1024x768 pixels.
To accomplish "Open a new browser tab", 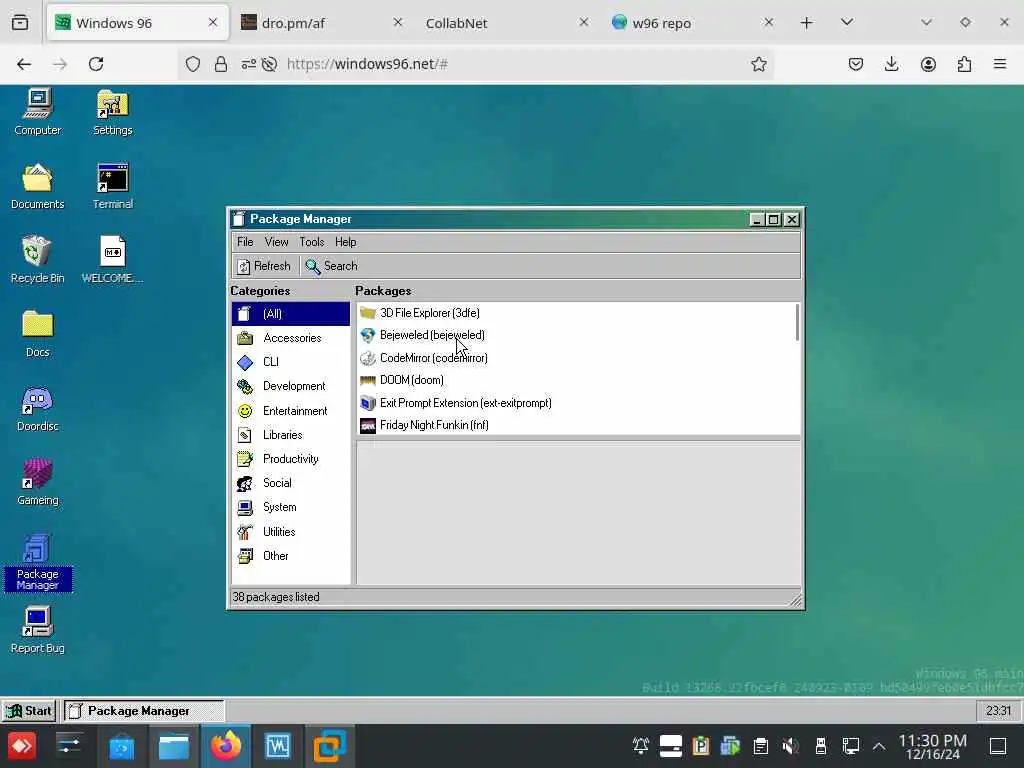I will click(x=807, y=23).
